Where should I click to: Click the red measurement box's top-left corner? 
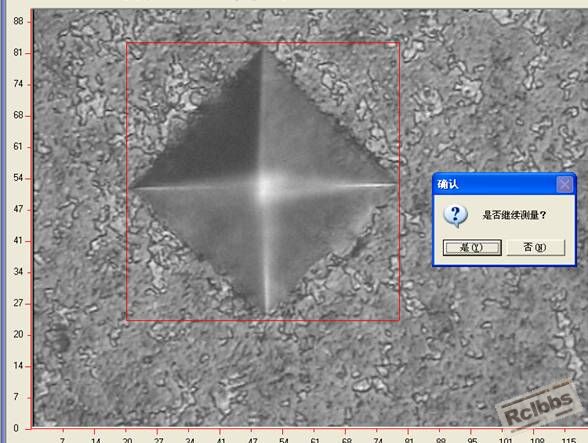127,43
